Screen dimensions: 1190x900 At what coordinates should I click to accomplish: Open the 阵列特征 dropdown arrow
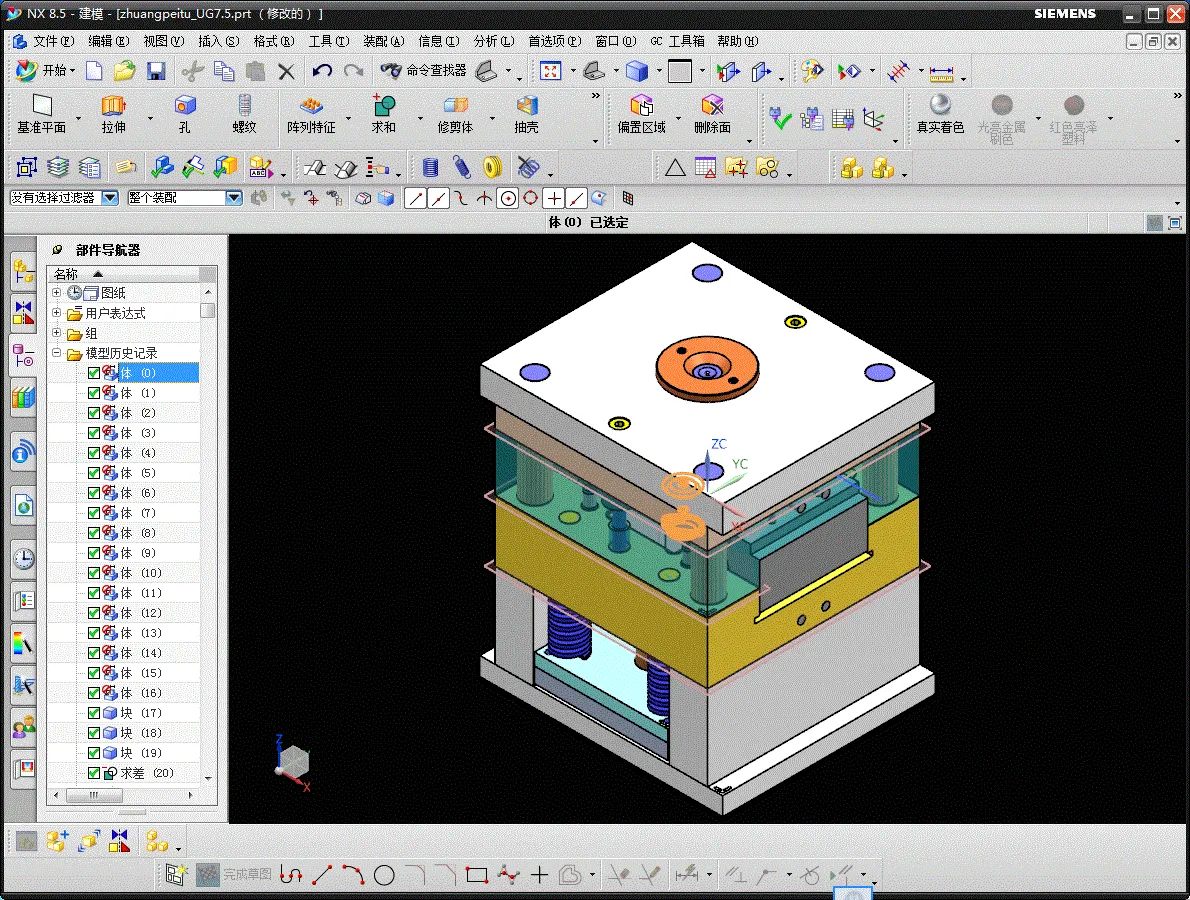pyautogui.click(x=349, y=118)
